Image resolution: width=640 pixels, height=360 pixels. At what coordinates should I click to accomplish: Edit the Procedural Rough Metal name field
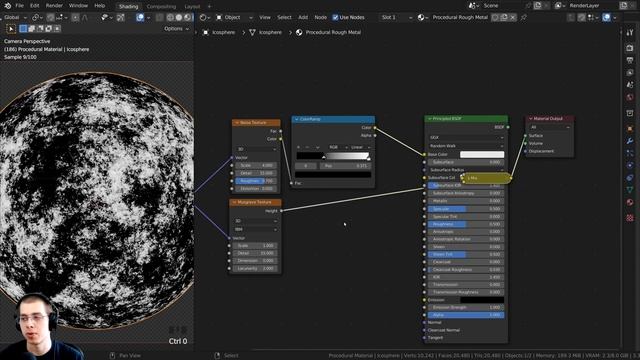(460, 18)
